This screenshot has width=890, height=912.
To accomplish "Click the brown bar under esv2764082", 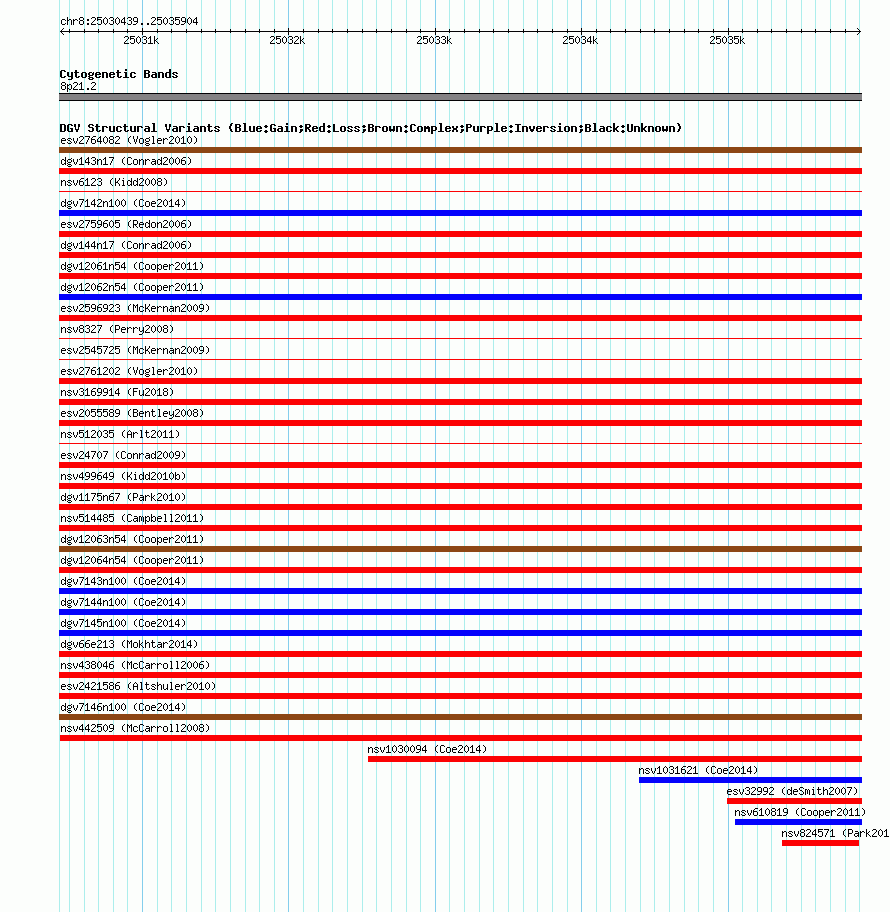I will 460,150.
